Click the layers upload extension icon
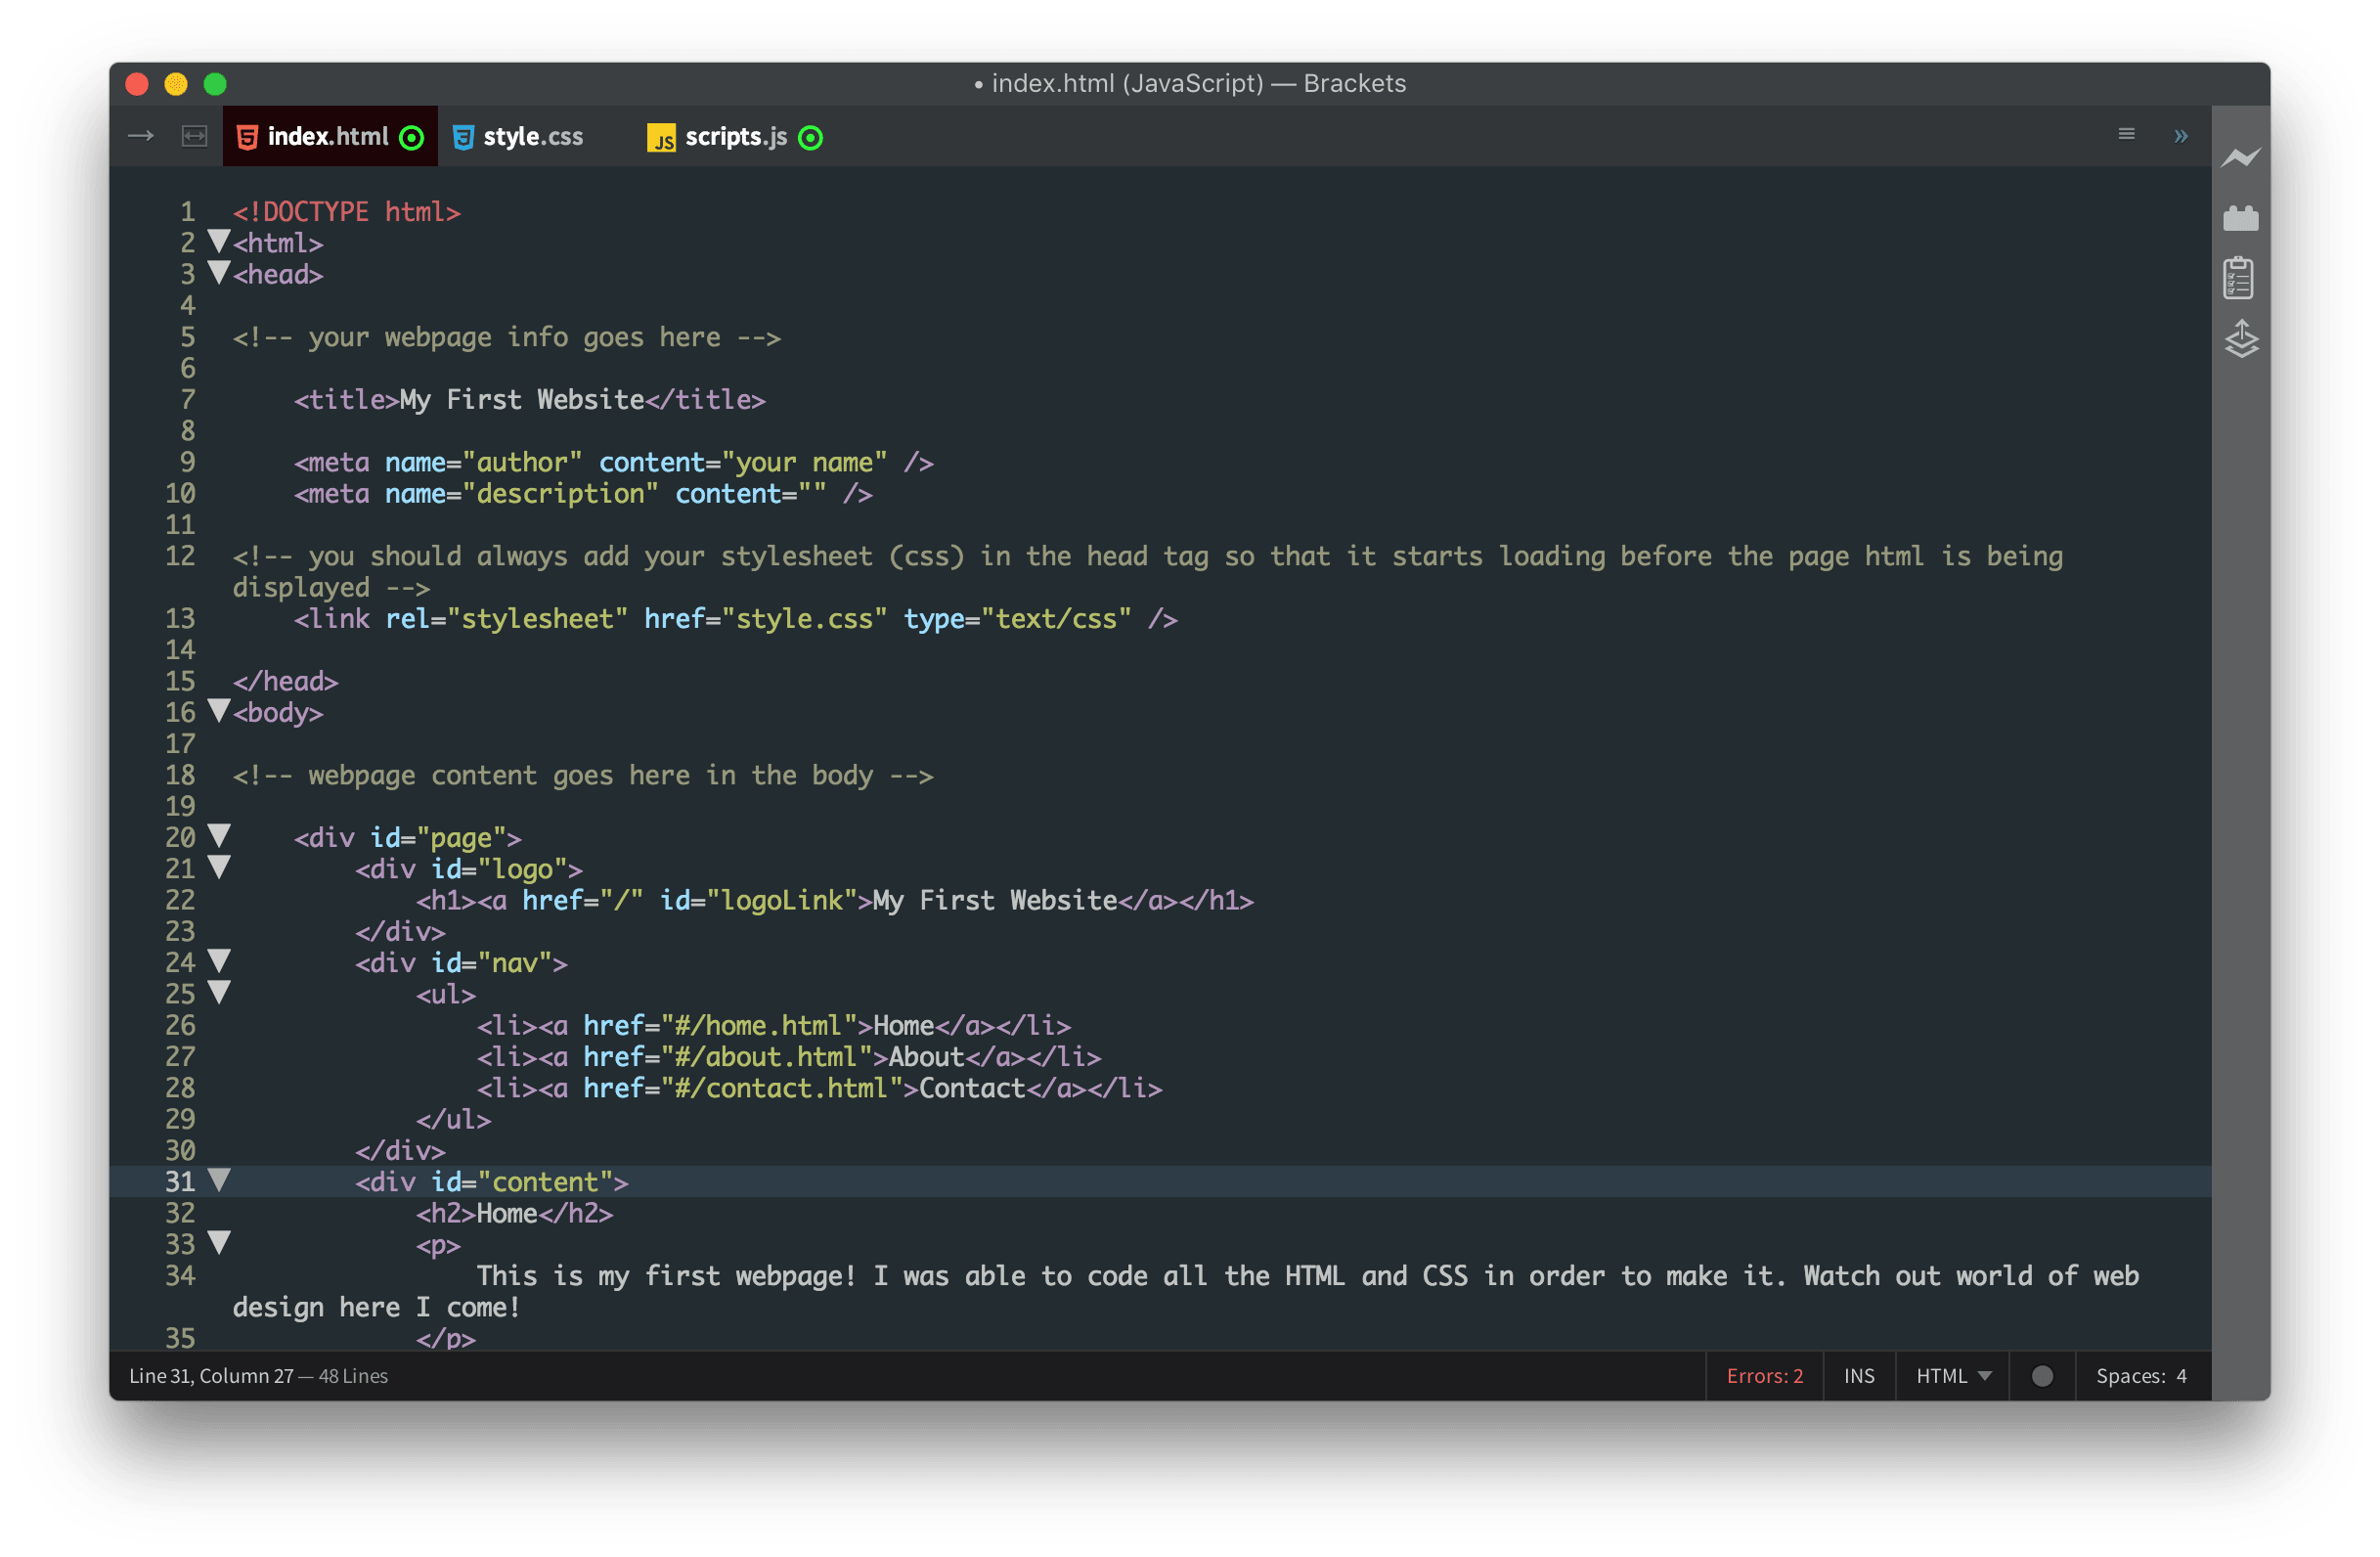The width and height of the screenshot is (2380, 1557). 2242,340
